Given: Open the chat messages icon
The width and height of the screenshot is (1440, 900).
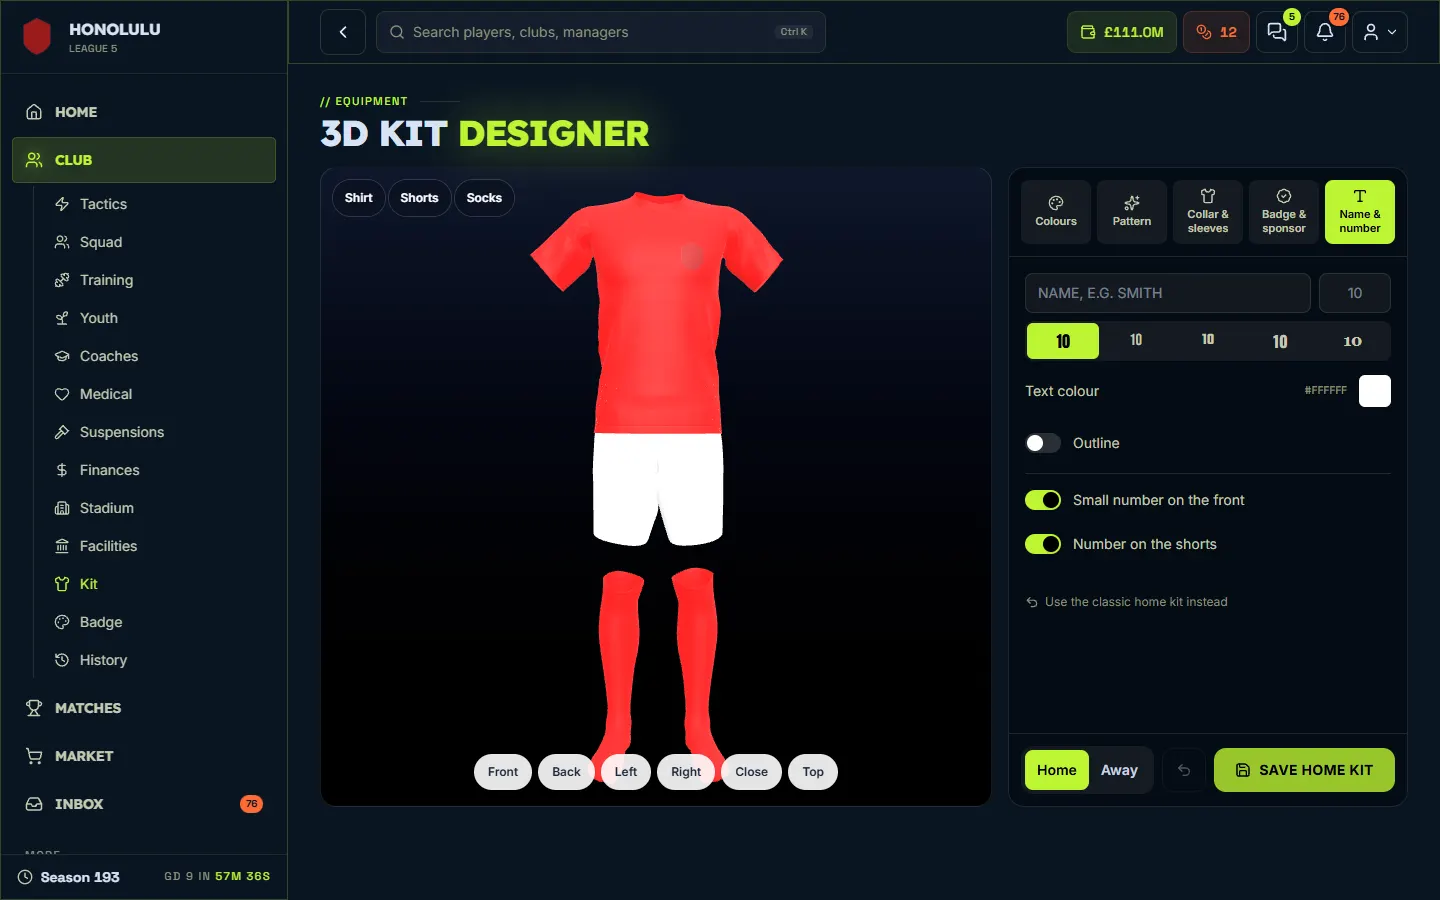Looking at the screenshot, I should click(x=1277, y=32).
